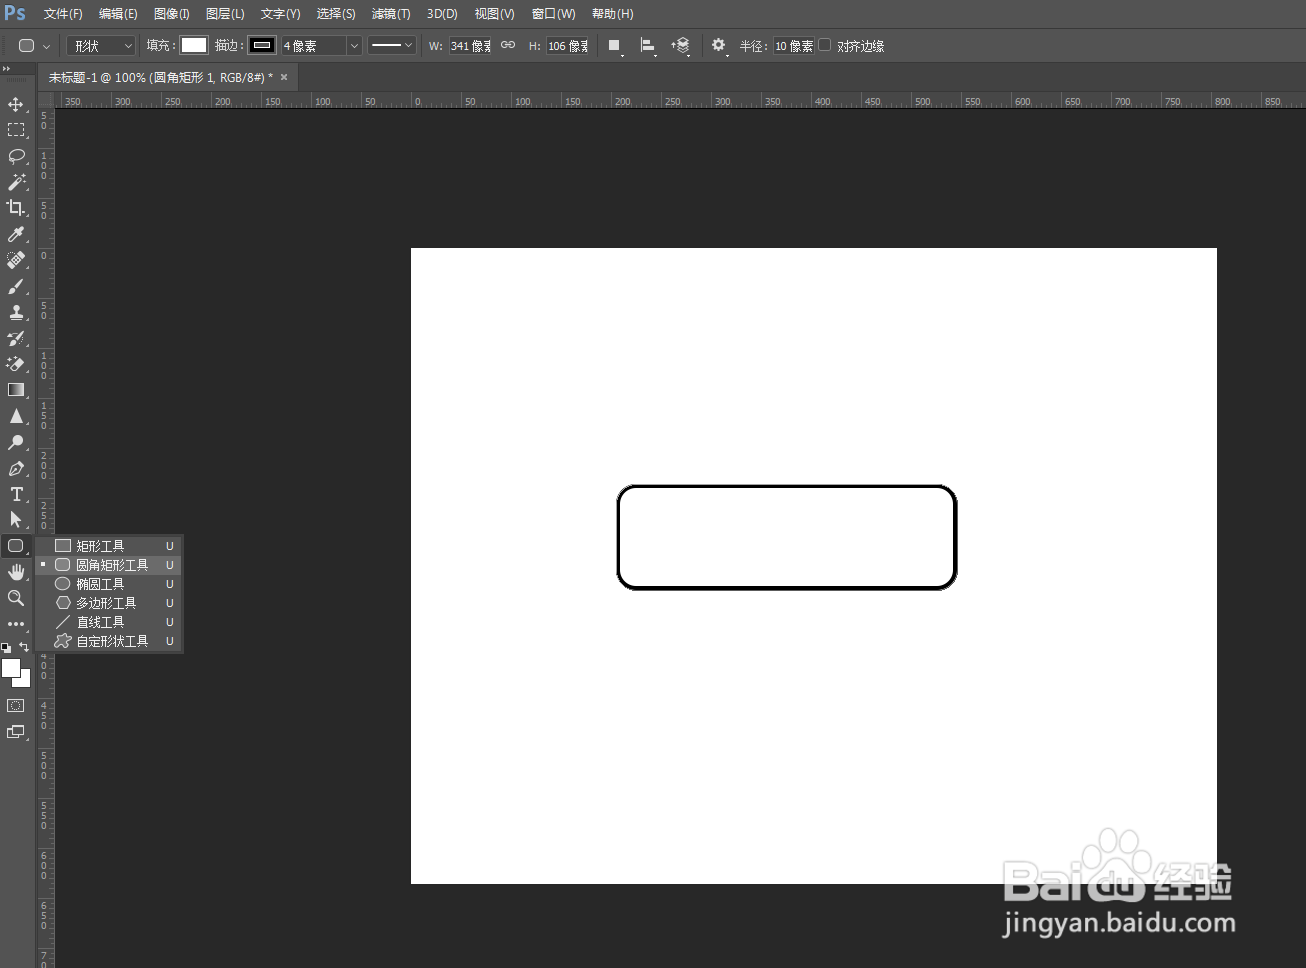Viewport: 1306px width, 968px height.
Task: Choose 直线工具 from the flyout
Action: (109, 622)
